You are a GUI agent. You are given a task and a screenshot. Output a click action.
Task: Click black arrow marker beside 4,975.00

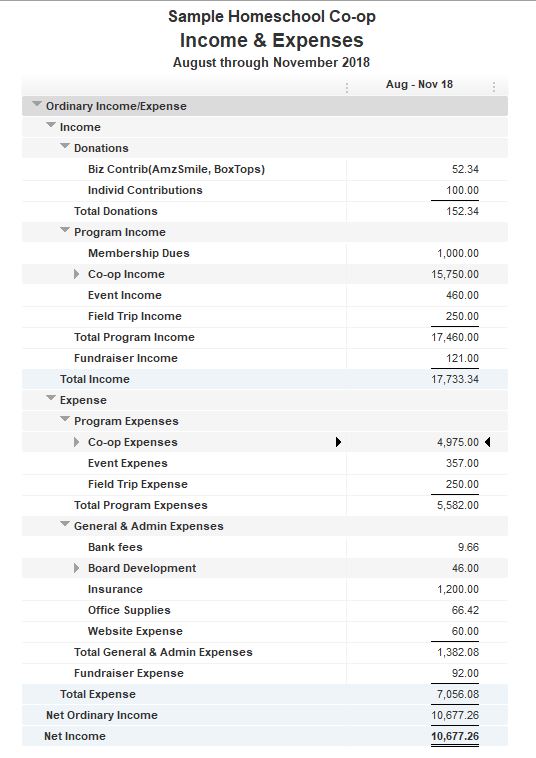488,442
